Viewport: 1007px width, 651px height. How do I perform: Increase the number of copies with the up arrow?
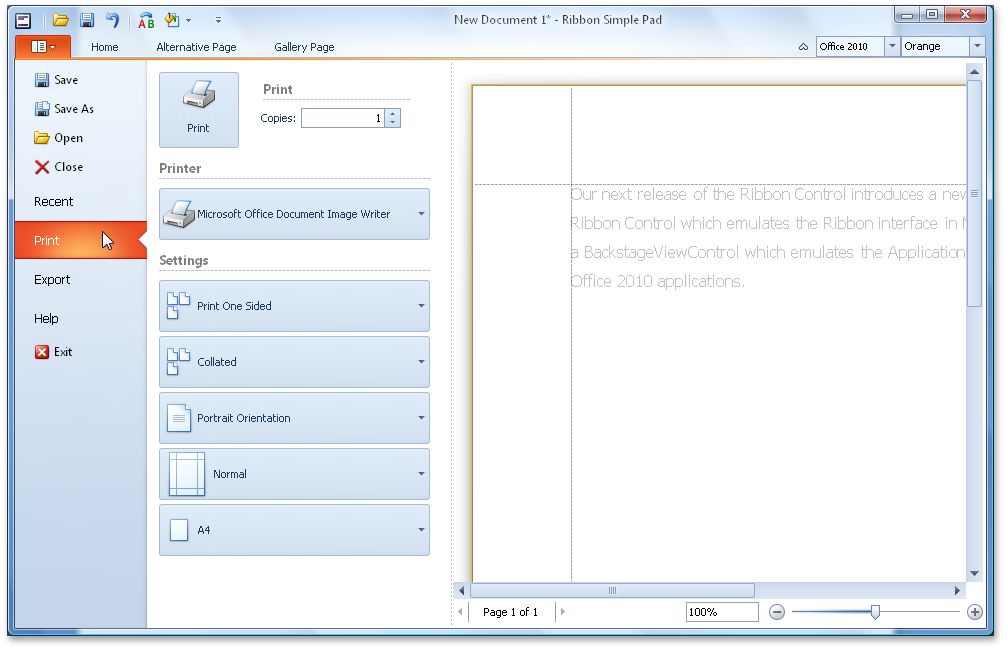[x=392, y=114]
